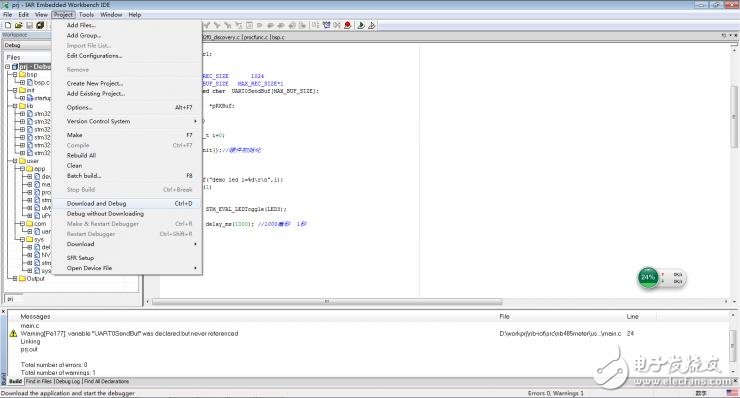Click the bsp folder icon

(22, 75)
